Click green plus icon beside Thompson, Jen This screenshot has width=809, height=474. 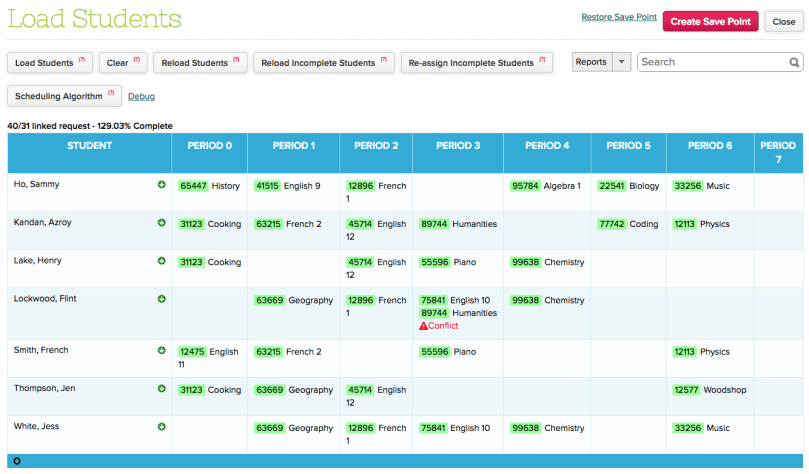click(x=162, y=388)
